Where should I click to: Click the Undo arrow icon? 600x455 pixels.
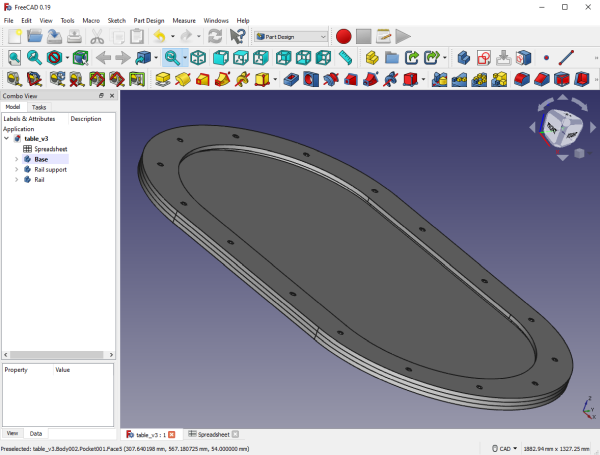point(160,36)
